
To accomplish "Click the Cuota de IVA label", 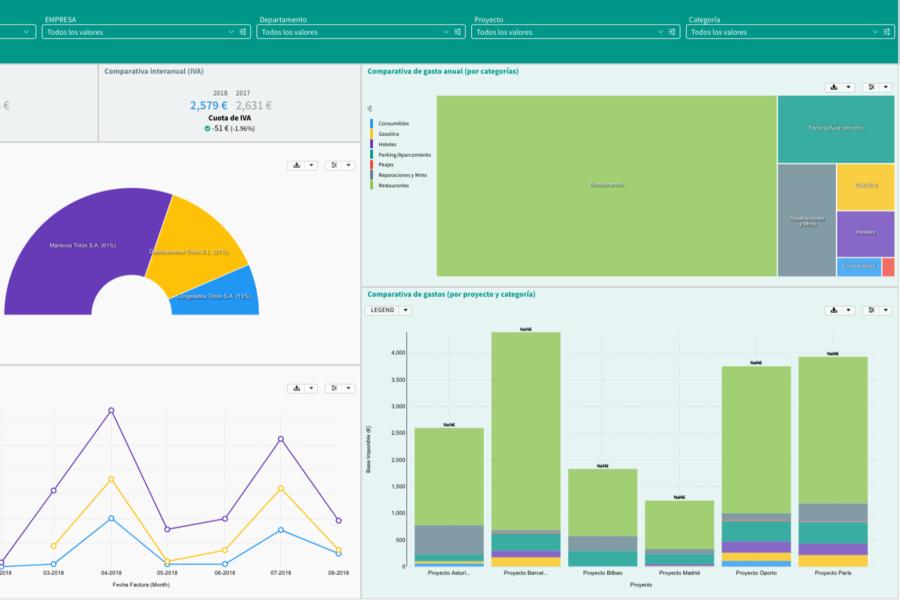I will pos(230,118).
